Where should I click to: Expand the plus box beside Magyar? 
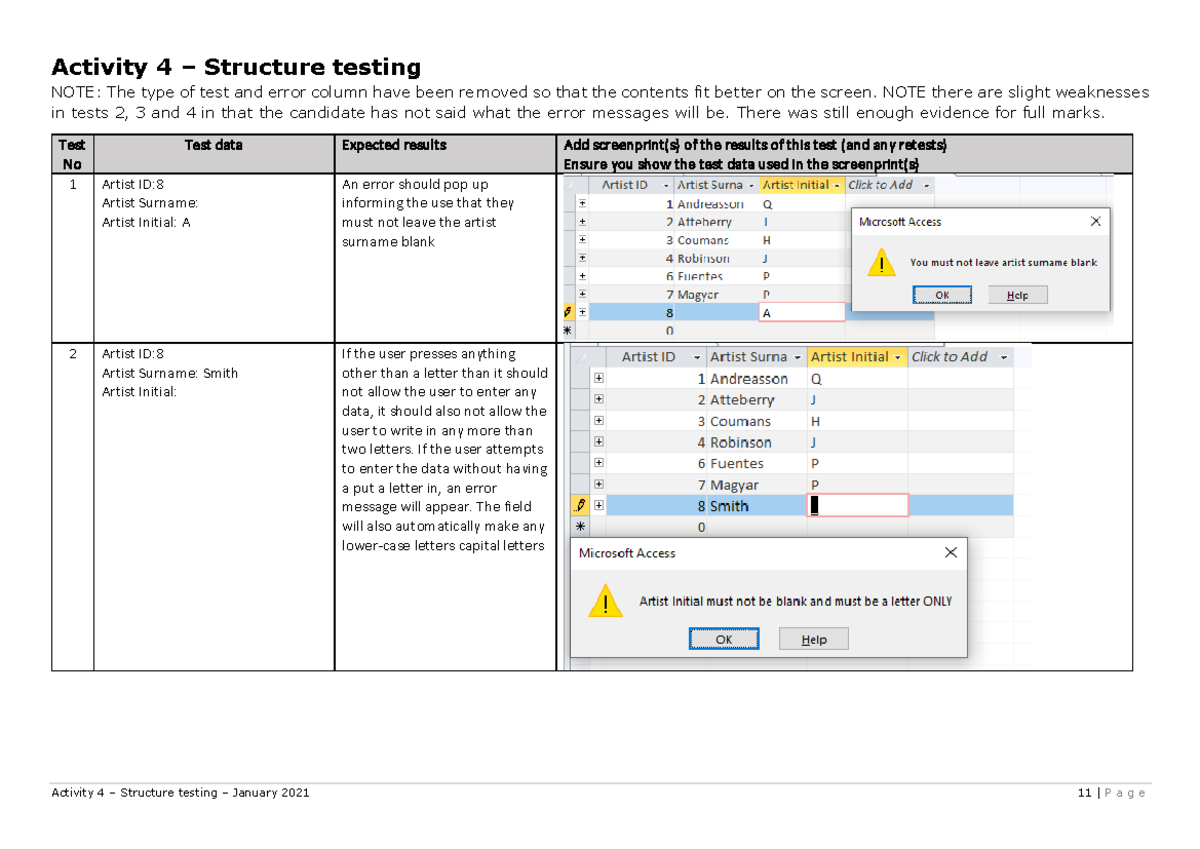pos(598,484)
